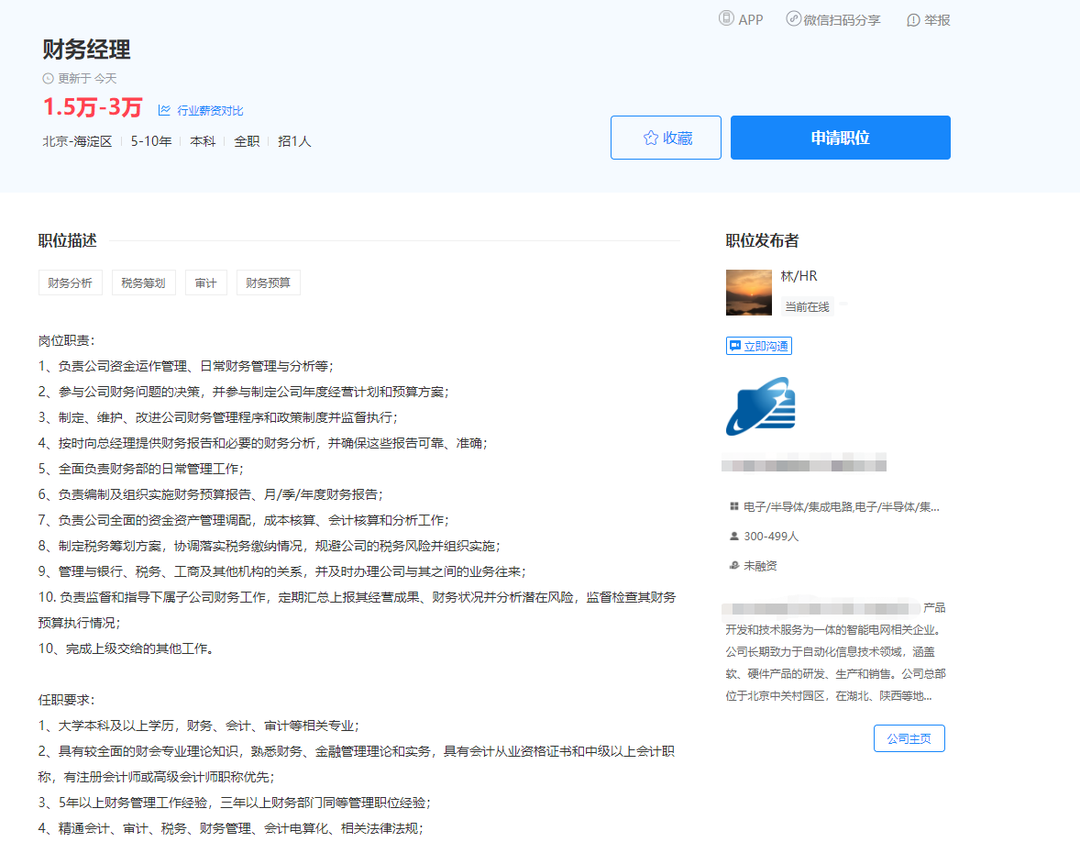Select the 财务预算 skill tag

point(268,283)
